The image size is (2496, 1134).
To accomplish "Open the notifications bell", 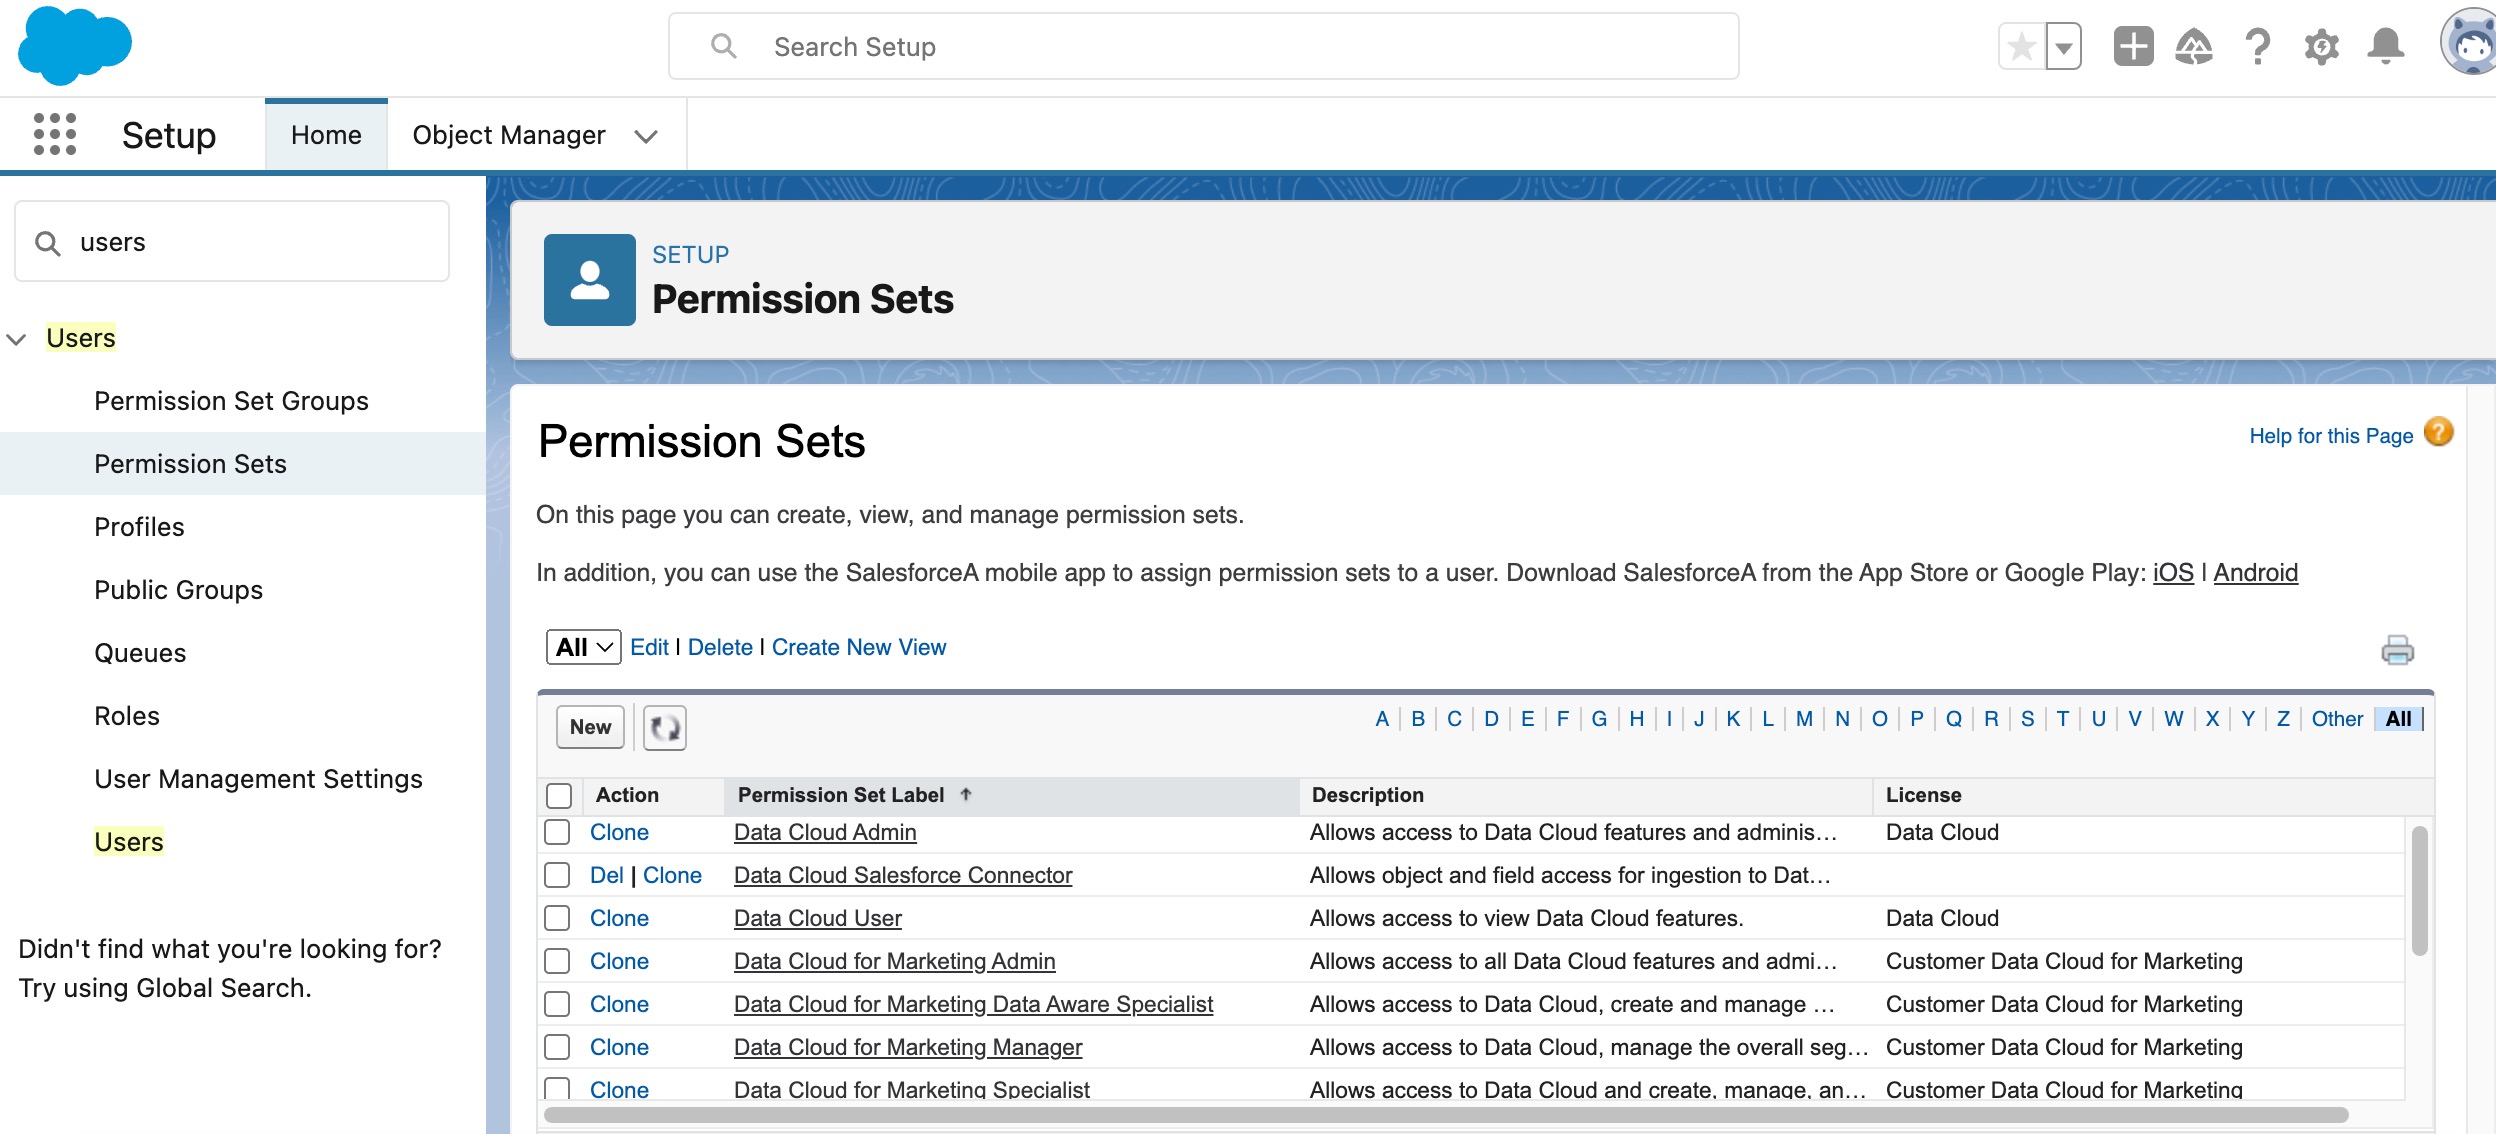I will 2386,46.
